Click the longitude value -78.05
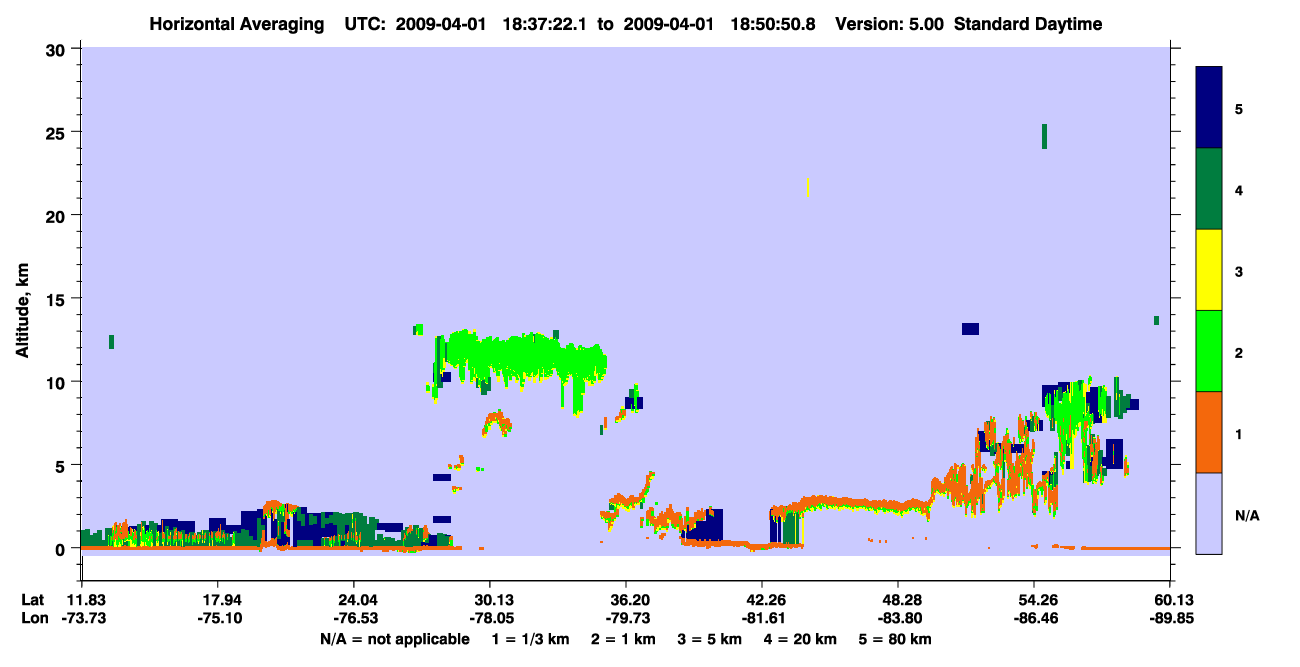1300x667 pixels. (490, 619)
